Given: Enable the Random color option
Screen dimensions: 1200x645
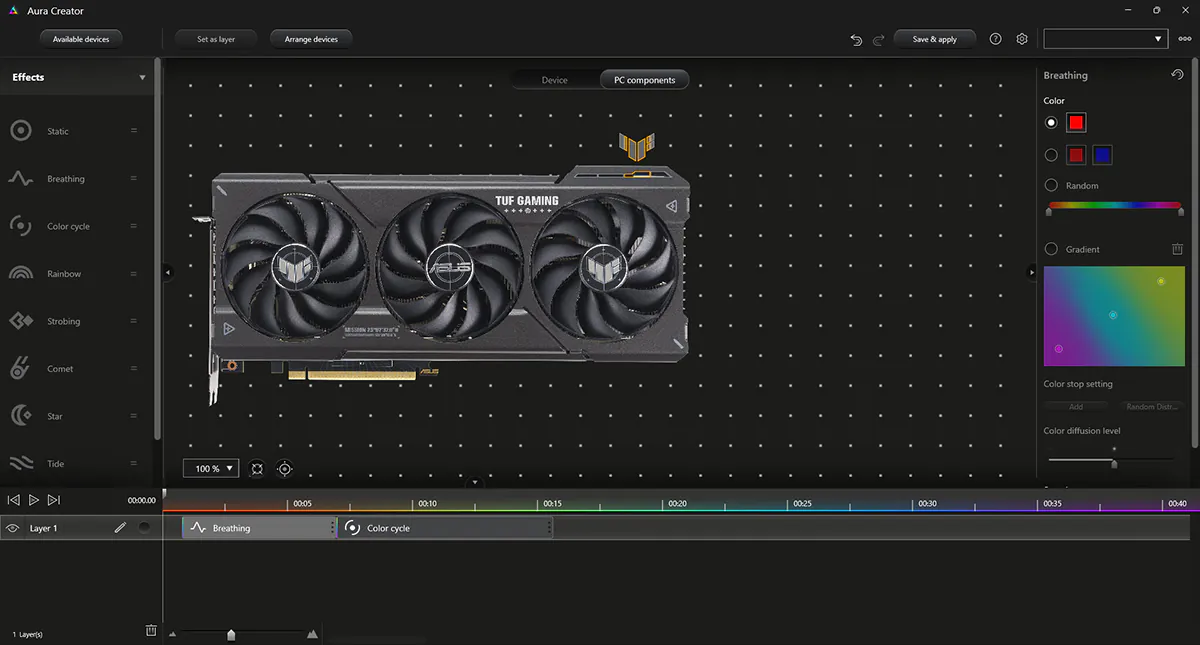Looking at the screenshot, I should point(1051,185).
